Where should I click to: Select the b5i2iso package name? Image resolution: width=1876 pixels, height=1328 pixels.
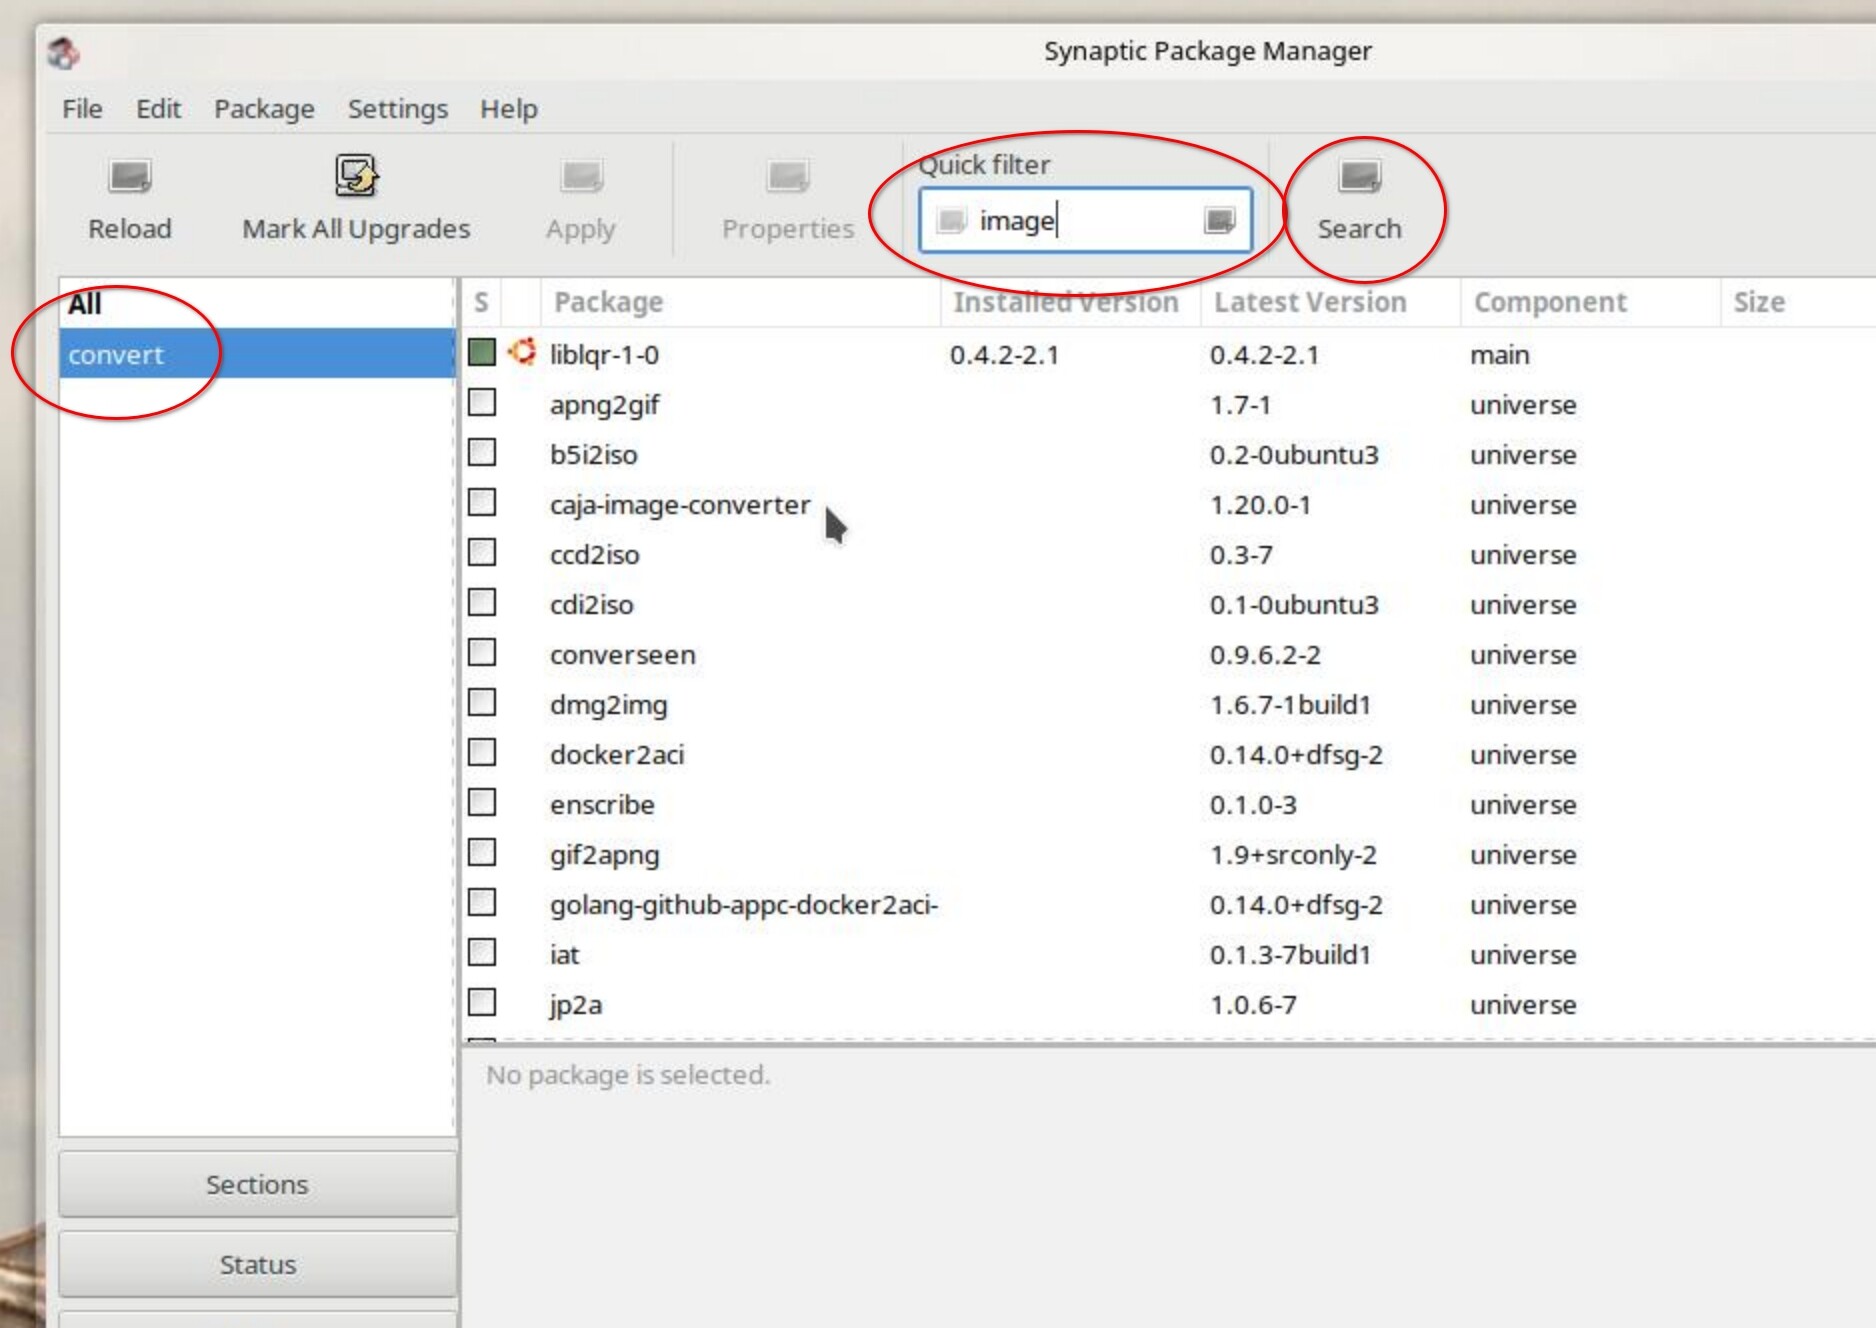593,455
